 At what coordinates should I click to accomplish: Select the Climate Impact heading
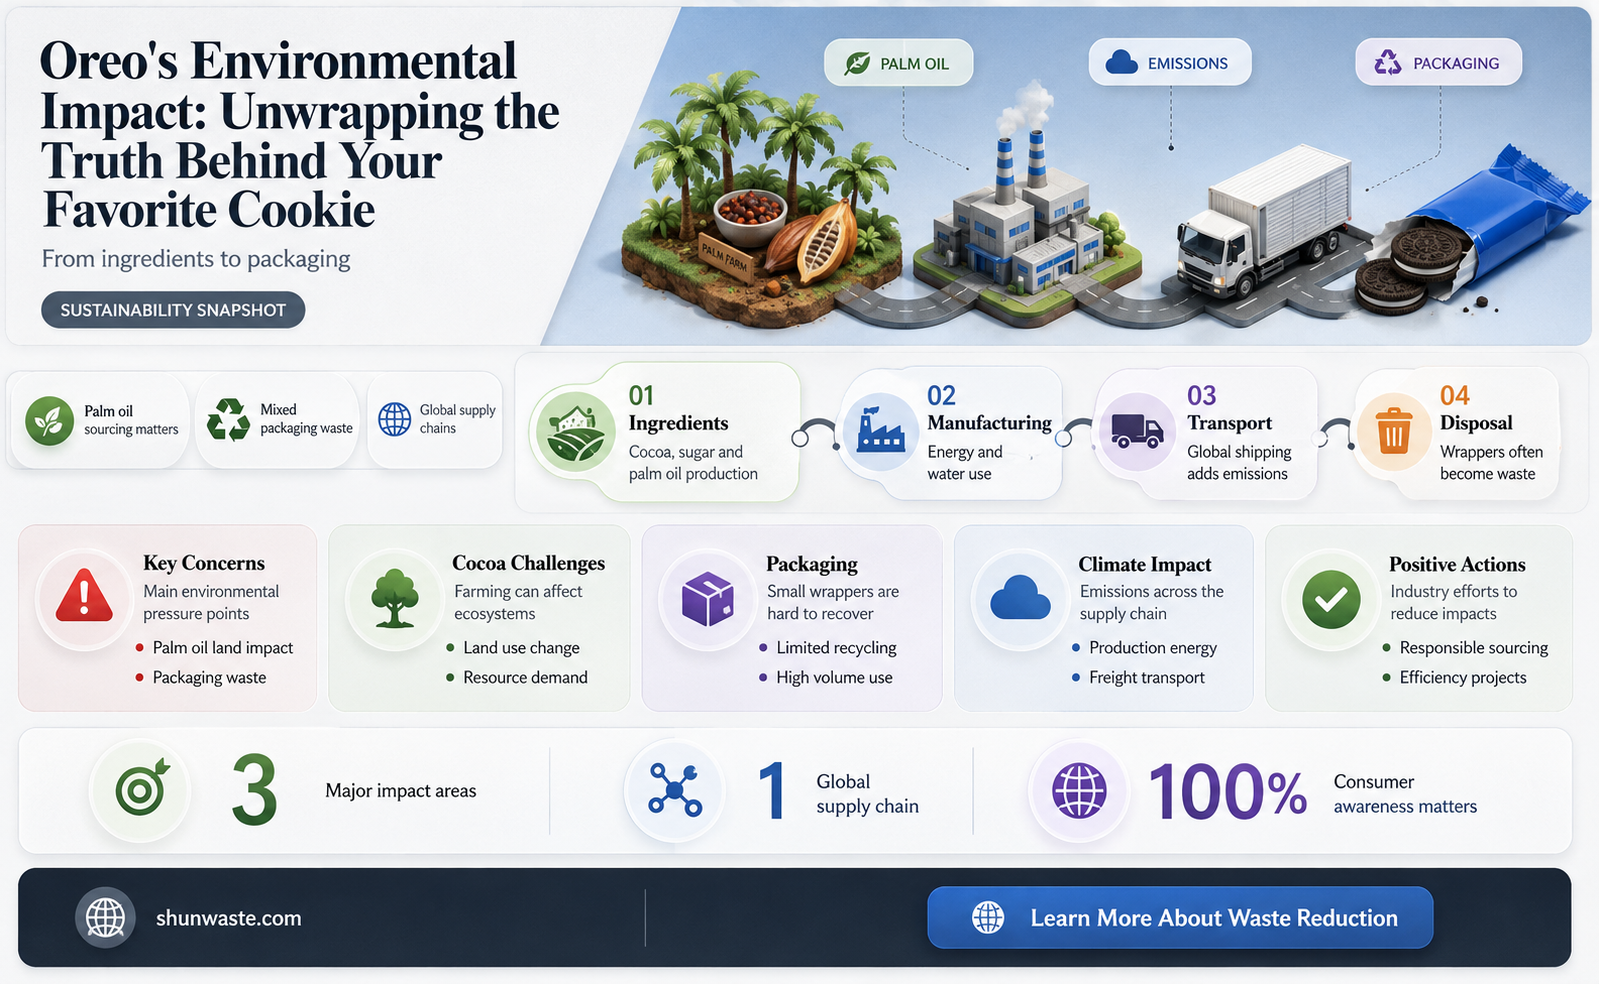(1144, 564)
